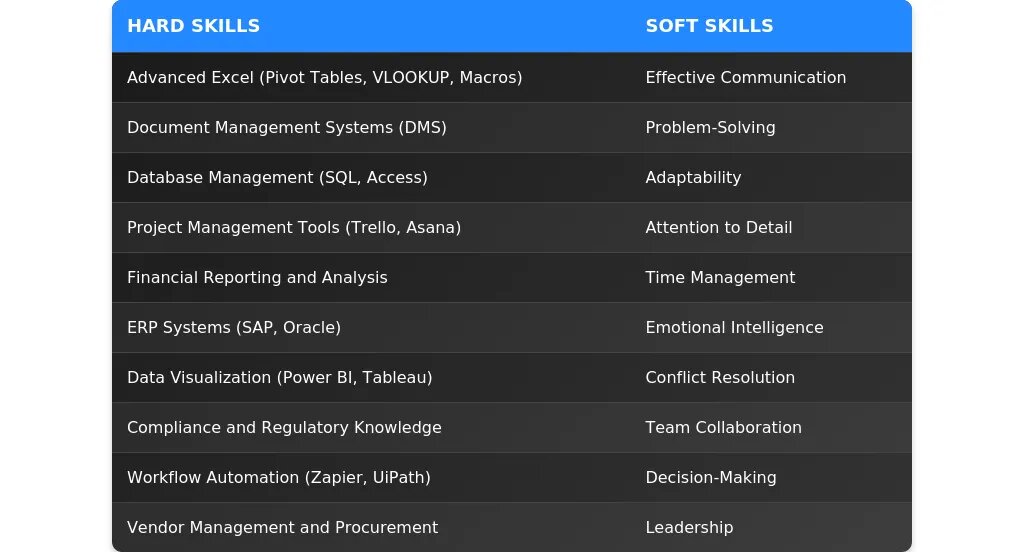Select Workflow Automation (Zapier, UiPath) cell
The width and height of the screenshot is (1024, 552).
point(278,477)
